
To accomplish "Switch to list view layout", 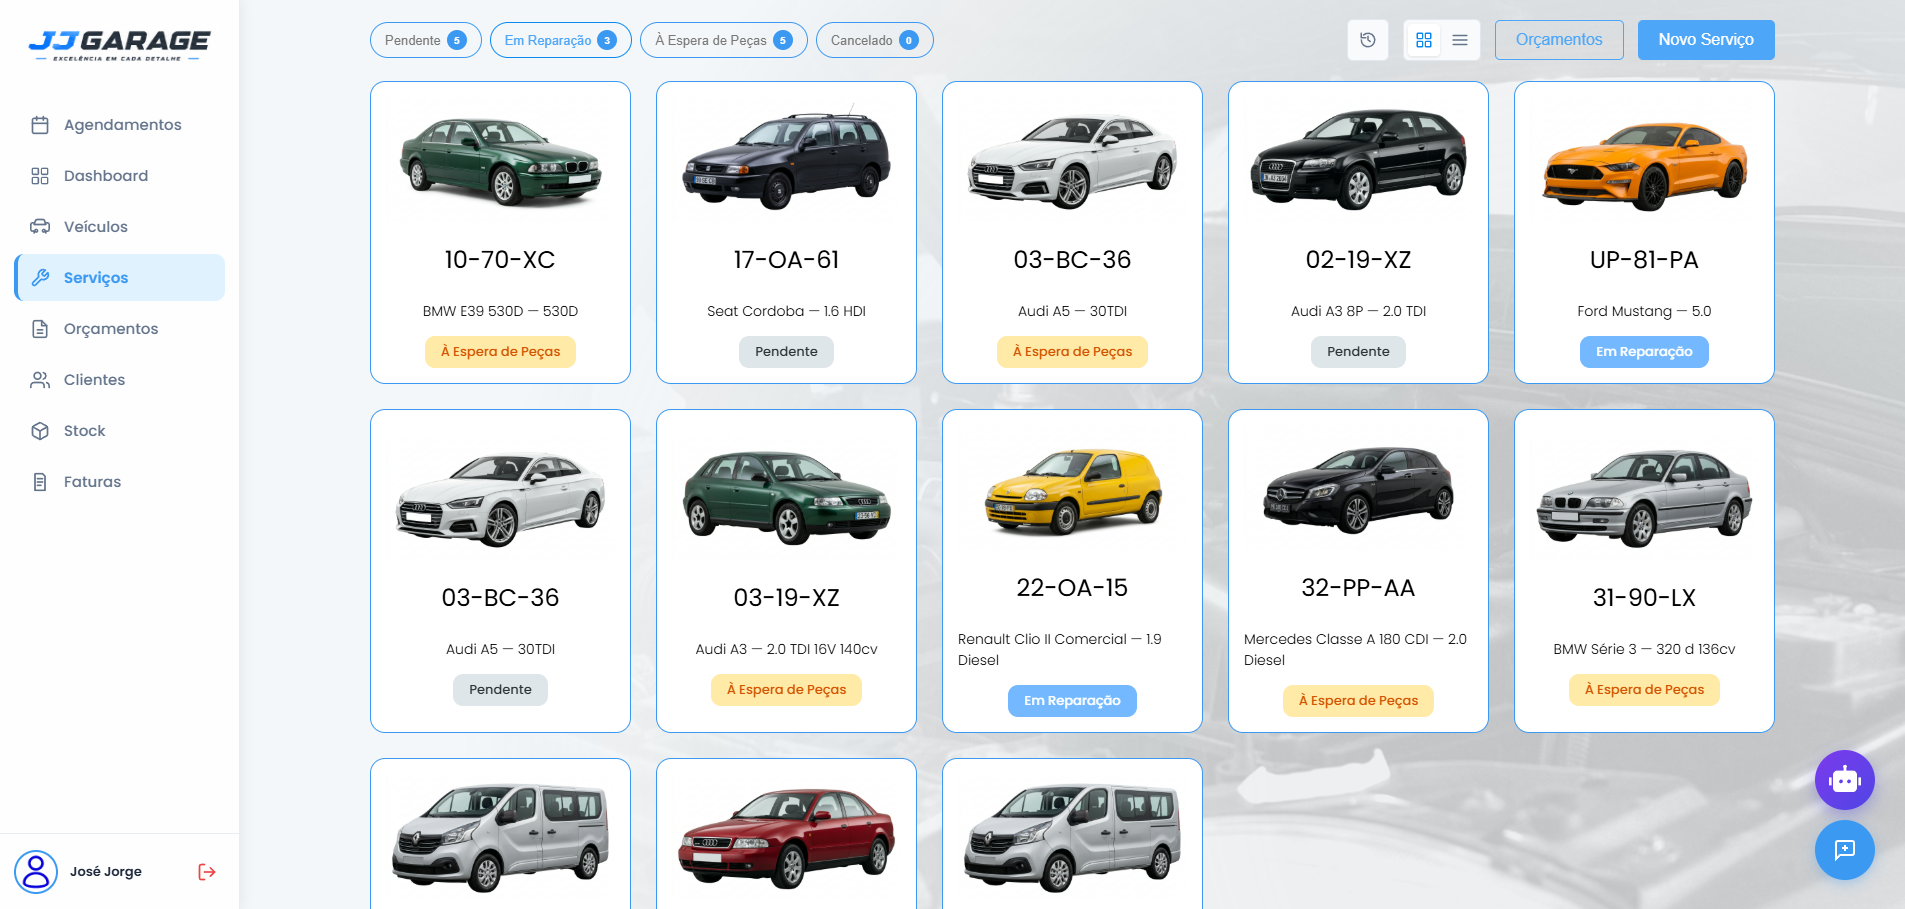I will (x=1460, y=40).
